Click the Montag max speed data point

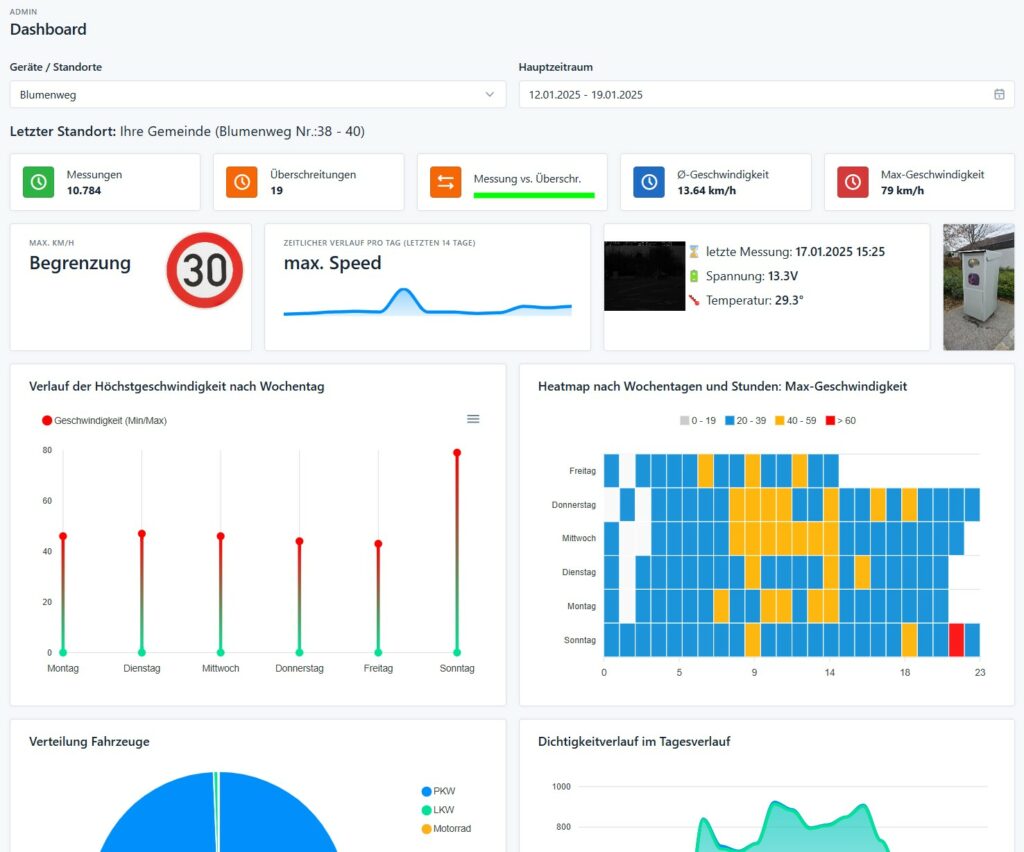click(63, 536)
